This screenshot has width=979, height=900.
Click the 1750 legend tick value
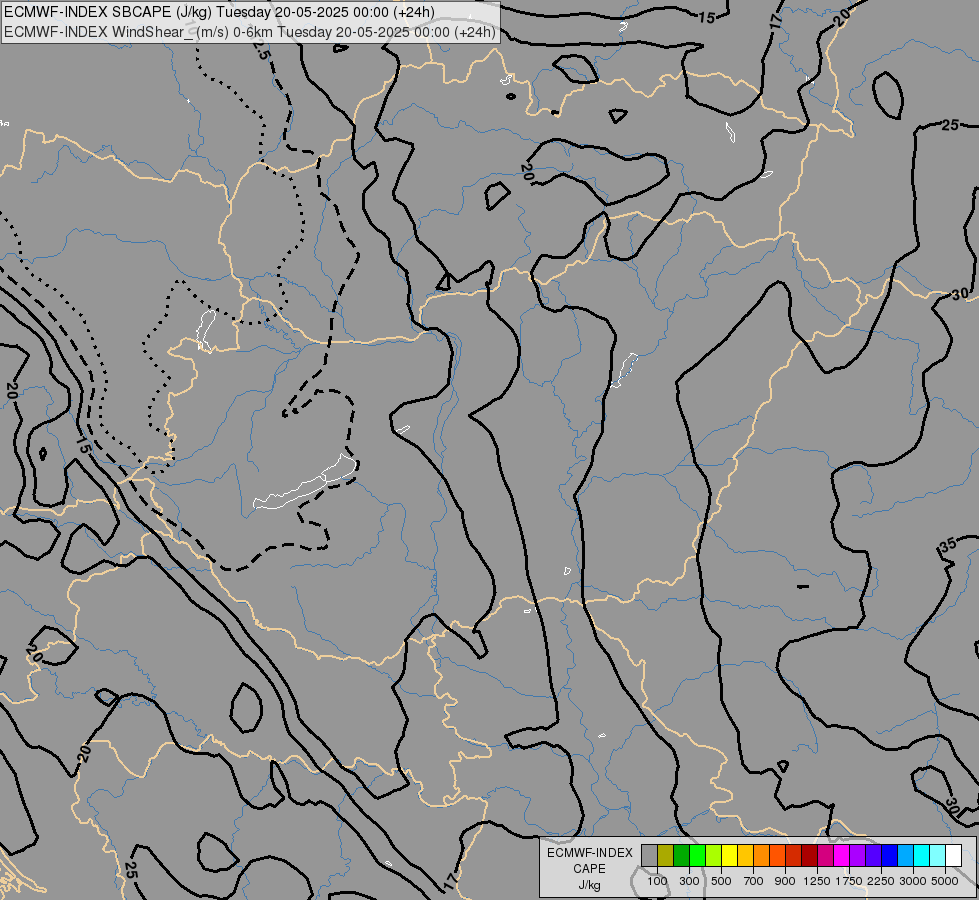[849, 881]
